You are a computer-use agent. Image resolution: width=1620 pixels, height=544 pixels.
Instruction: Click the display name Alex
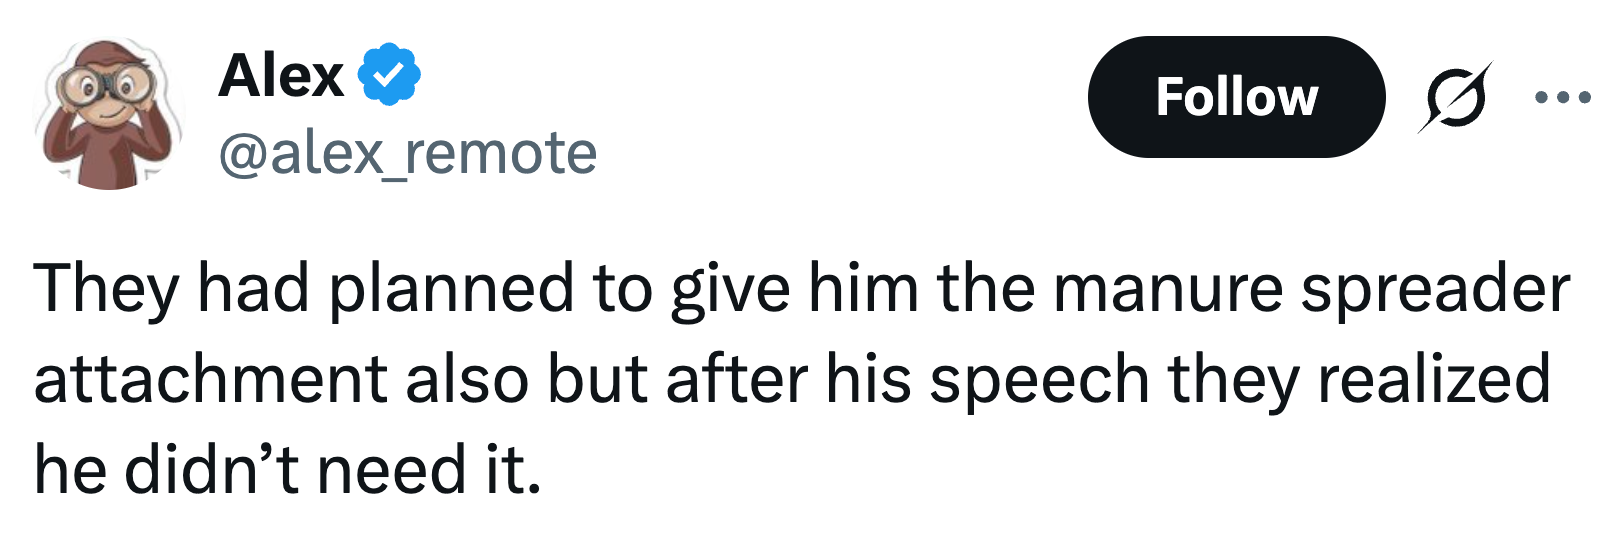281,75
